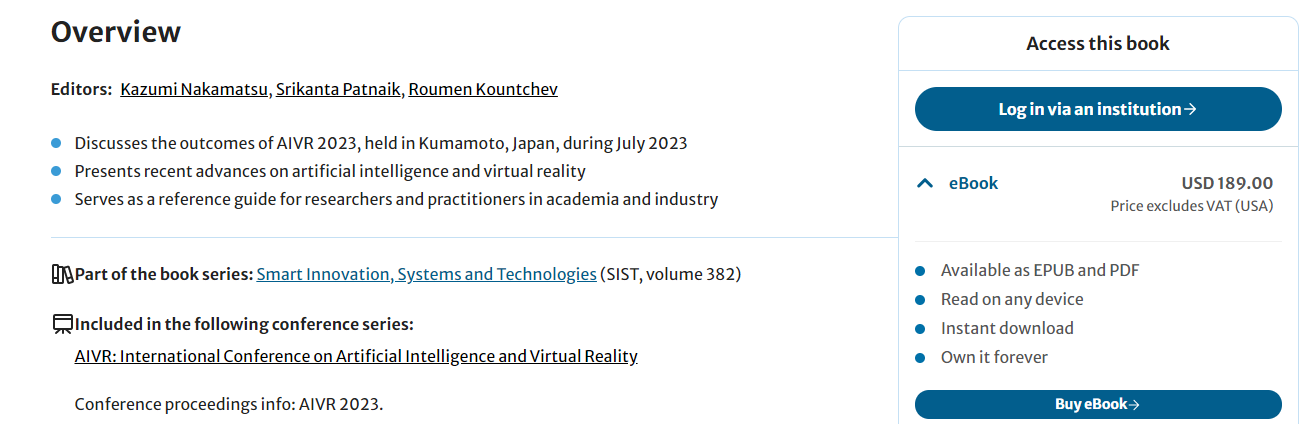Screen dimensions: 1308x424
Task: Open editor Srikanta Patnaik's link
Action: (339, 89)
